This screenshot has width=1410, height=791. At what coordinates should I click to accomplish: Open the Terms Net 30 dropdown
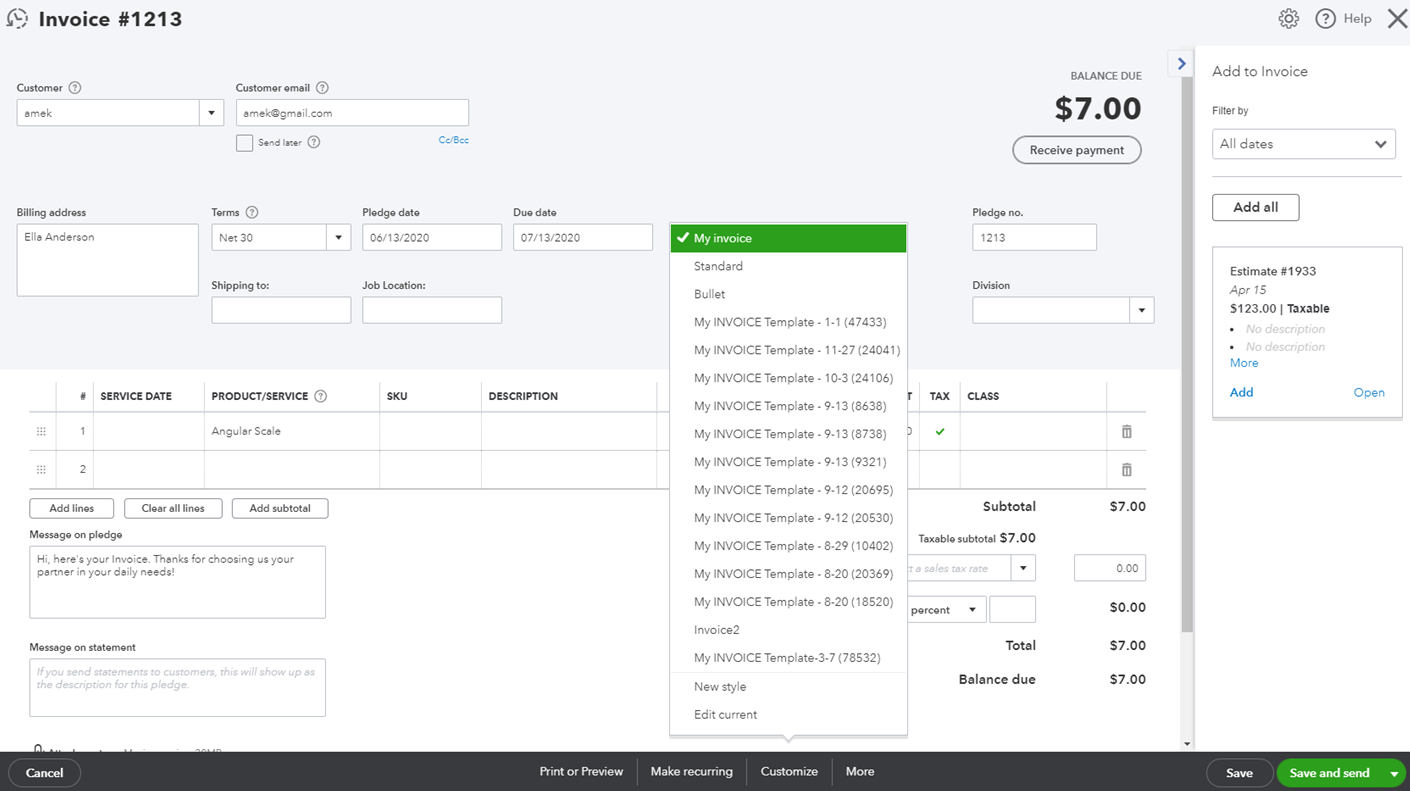(338, 237)
